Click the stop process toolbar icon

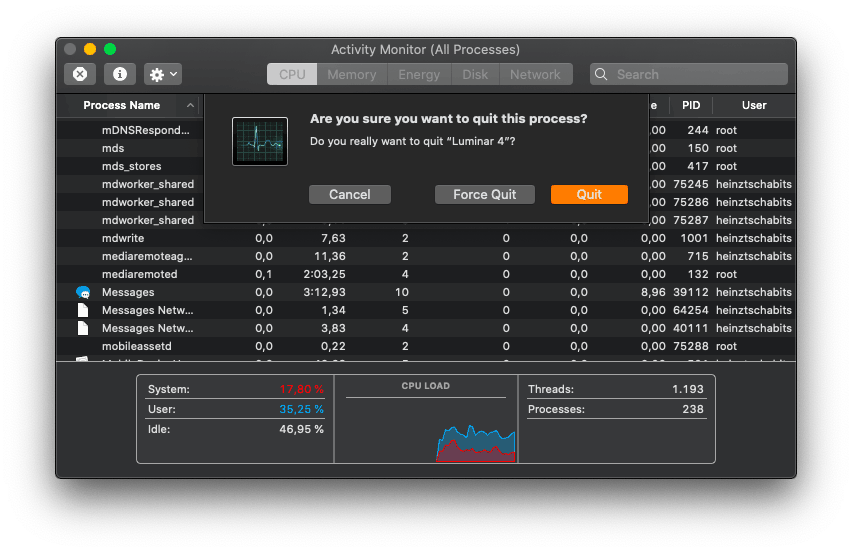80,74
